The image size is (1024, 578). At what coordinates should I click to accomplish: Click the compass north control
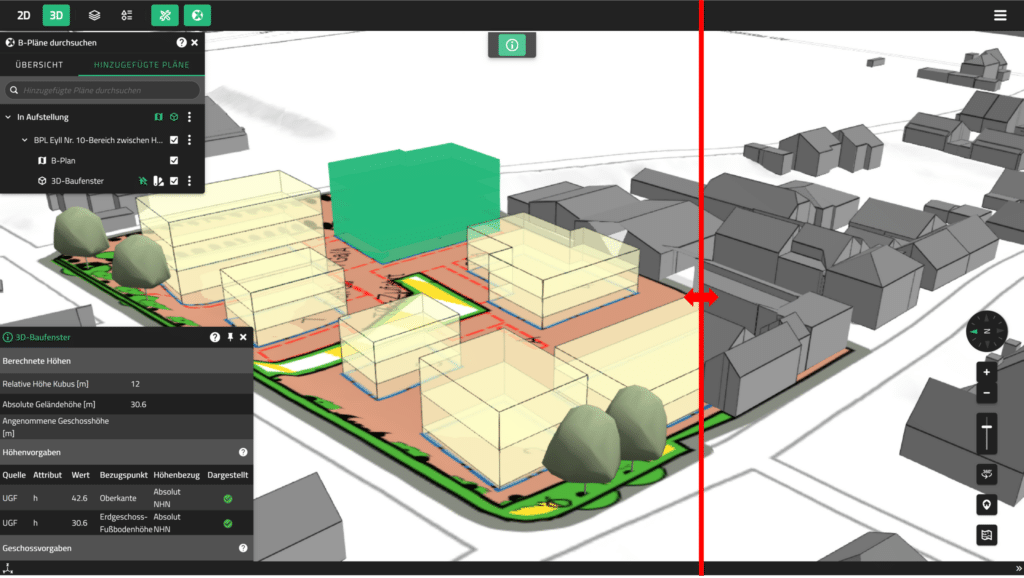986,331
